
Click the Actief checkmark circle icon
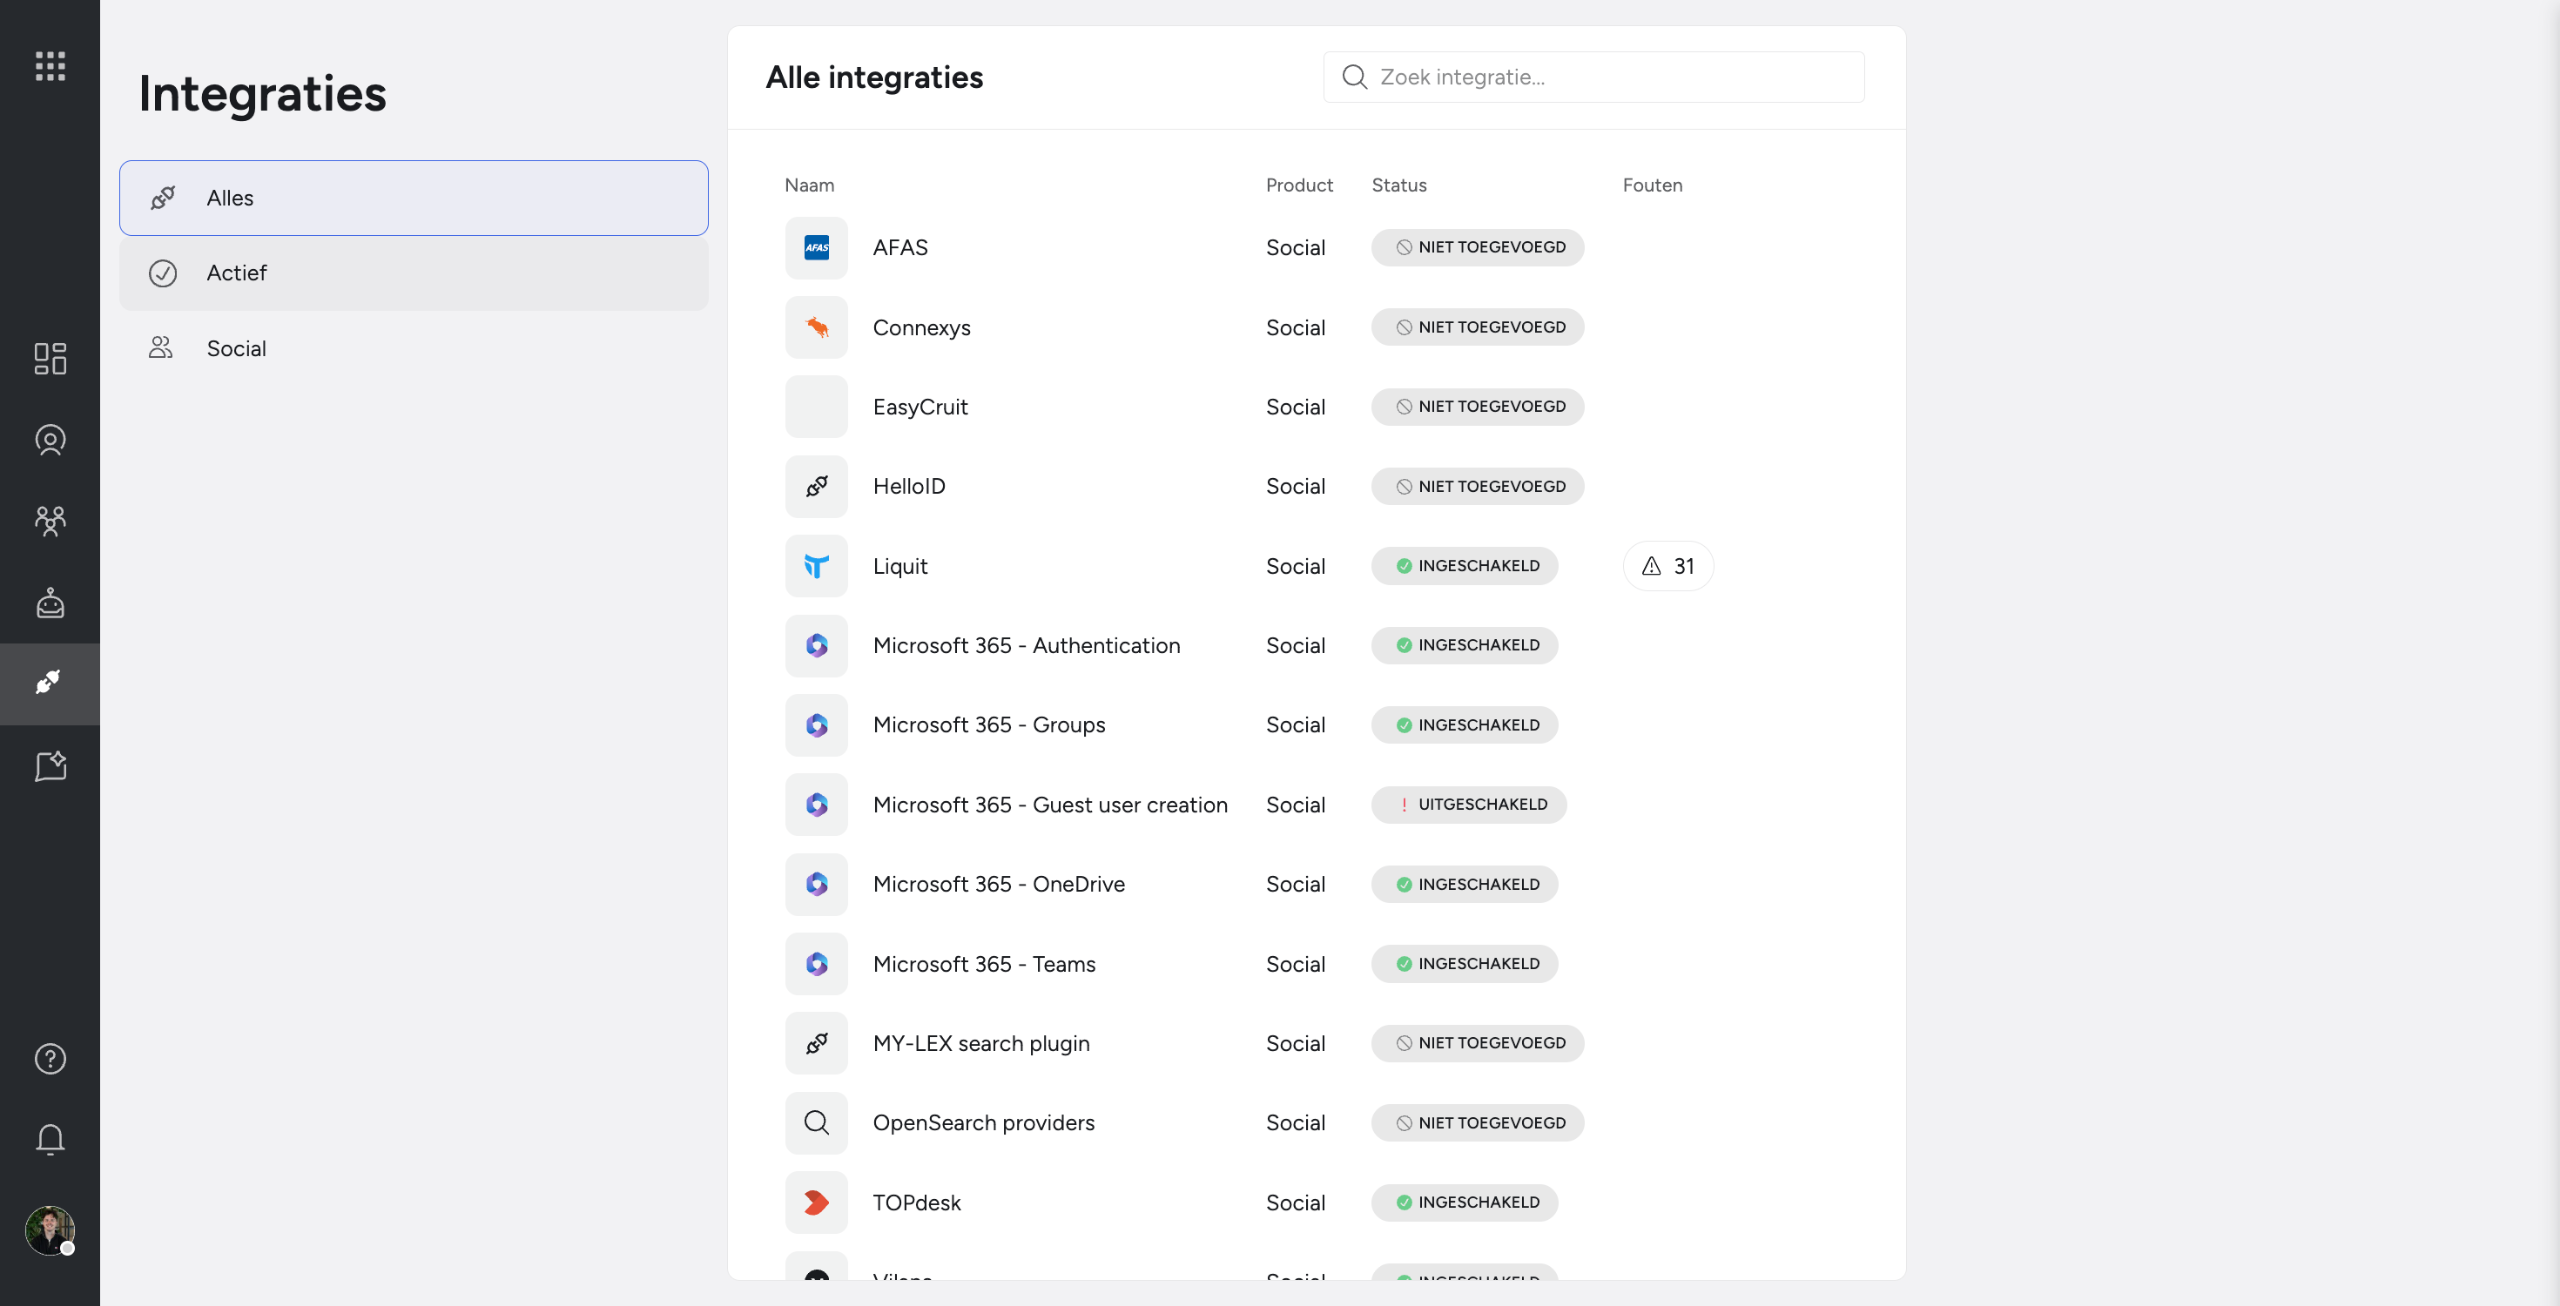[x=163, y=273]
